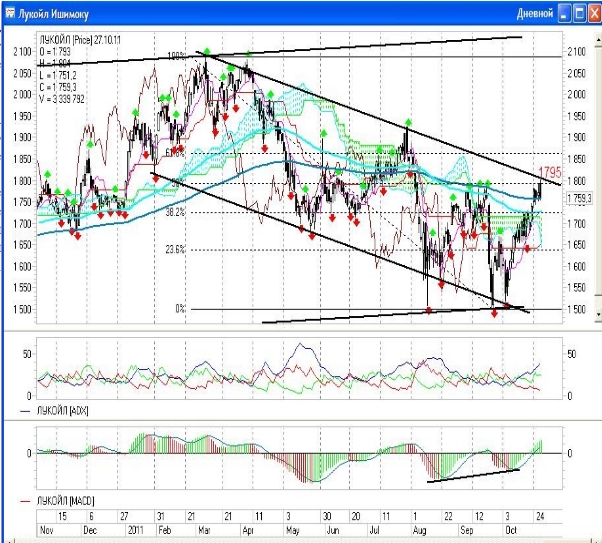Screen dimensions: 602x543
Task: Click the '38.2%' Fibonacci level label
Action: point(175,212)
